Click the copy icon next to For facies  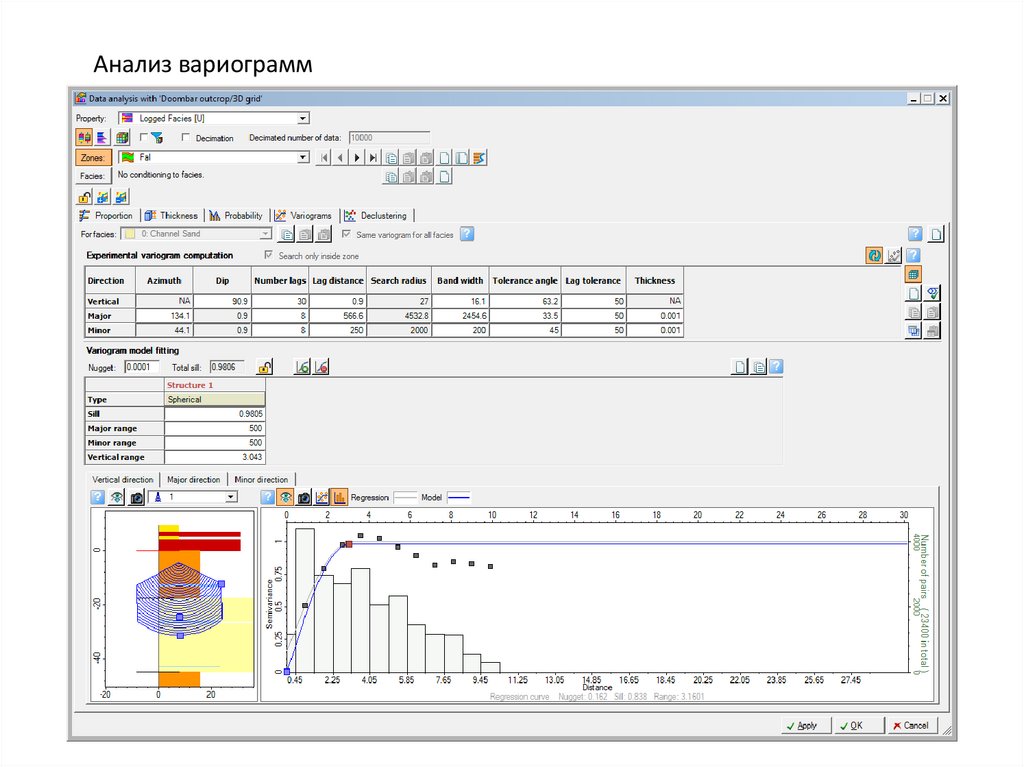tap(287, 234)
